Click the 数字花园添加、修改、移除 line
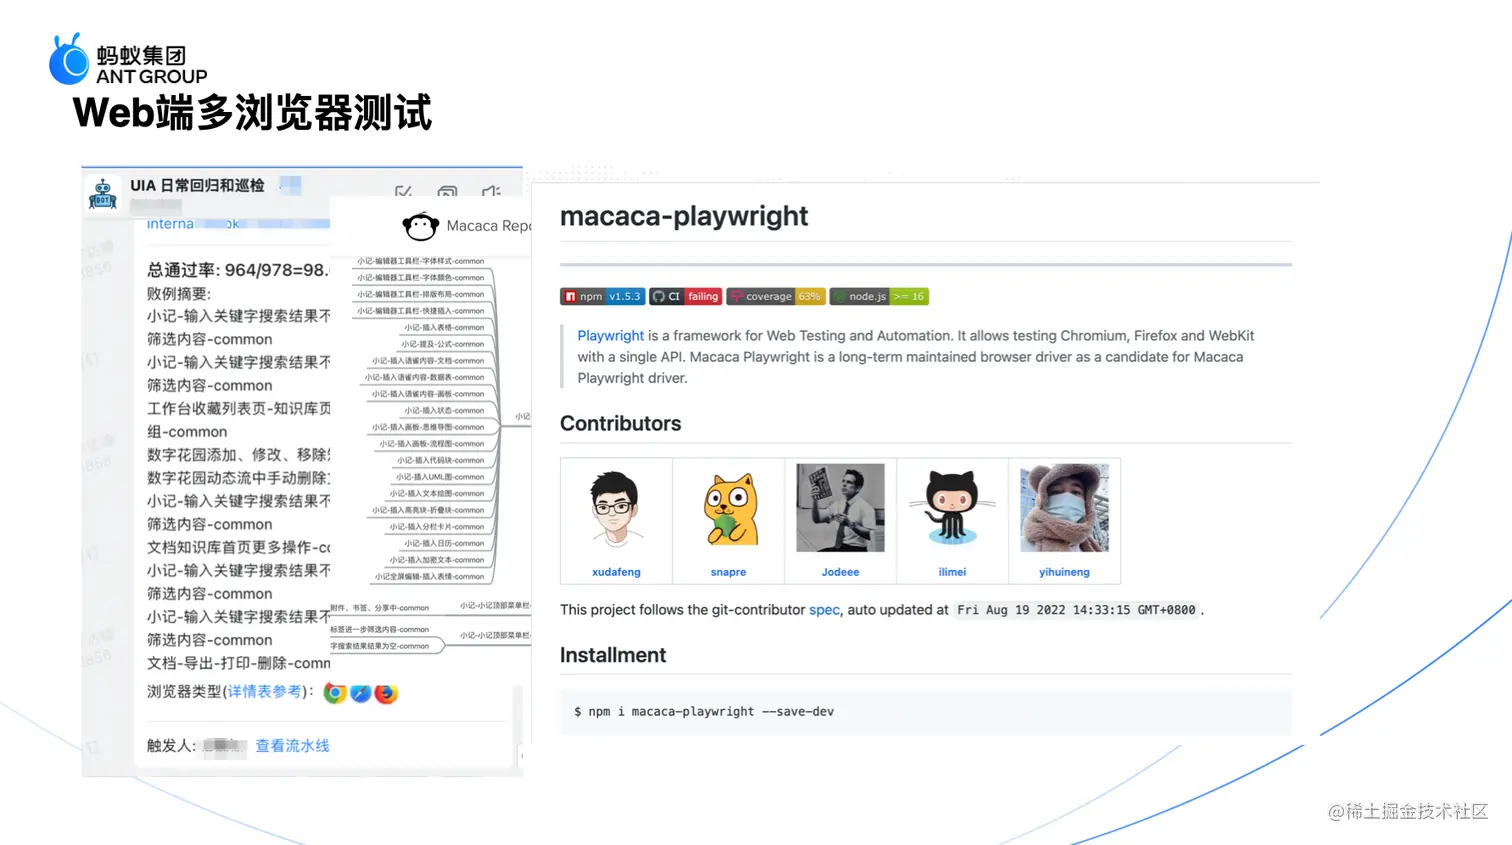This screenshot has width=1512, height=845. tap(238, 455)
